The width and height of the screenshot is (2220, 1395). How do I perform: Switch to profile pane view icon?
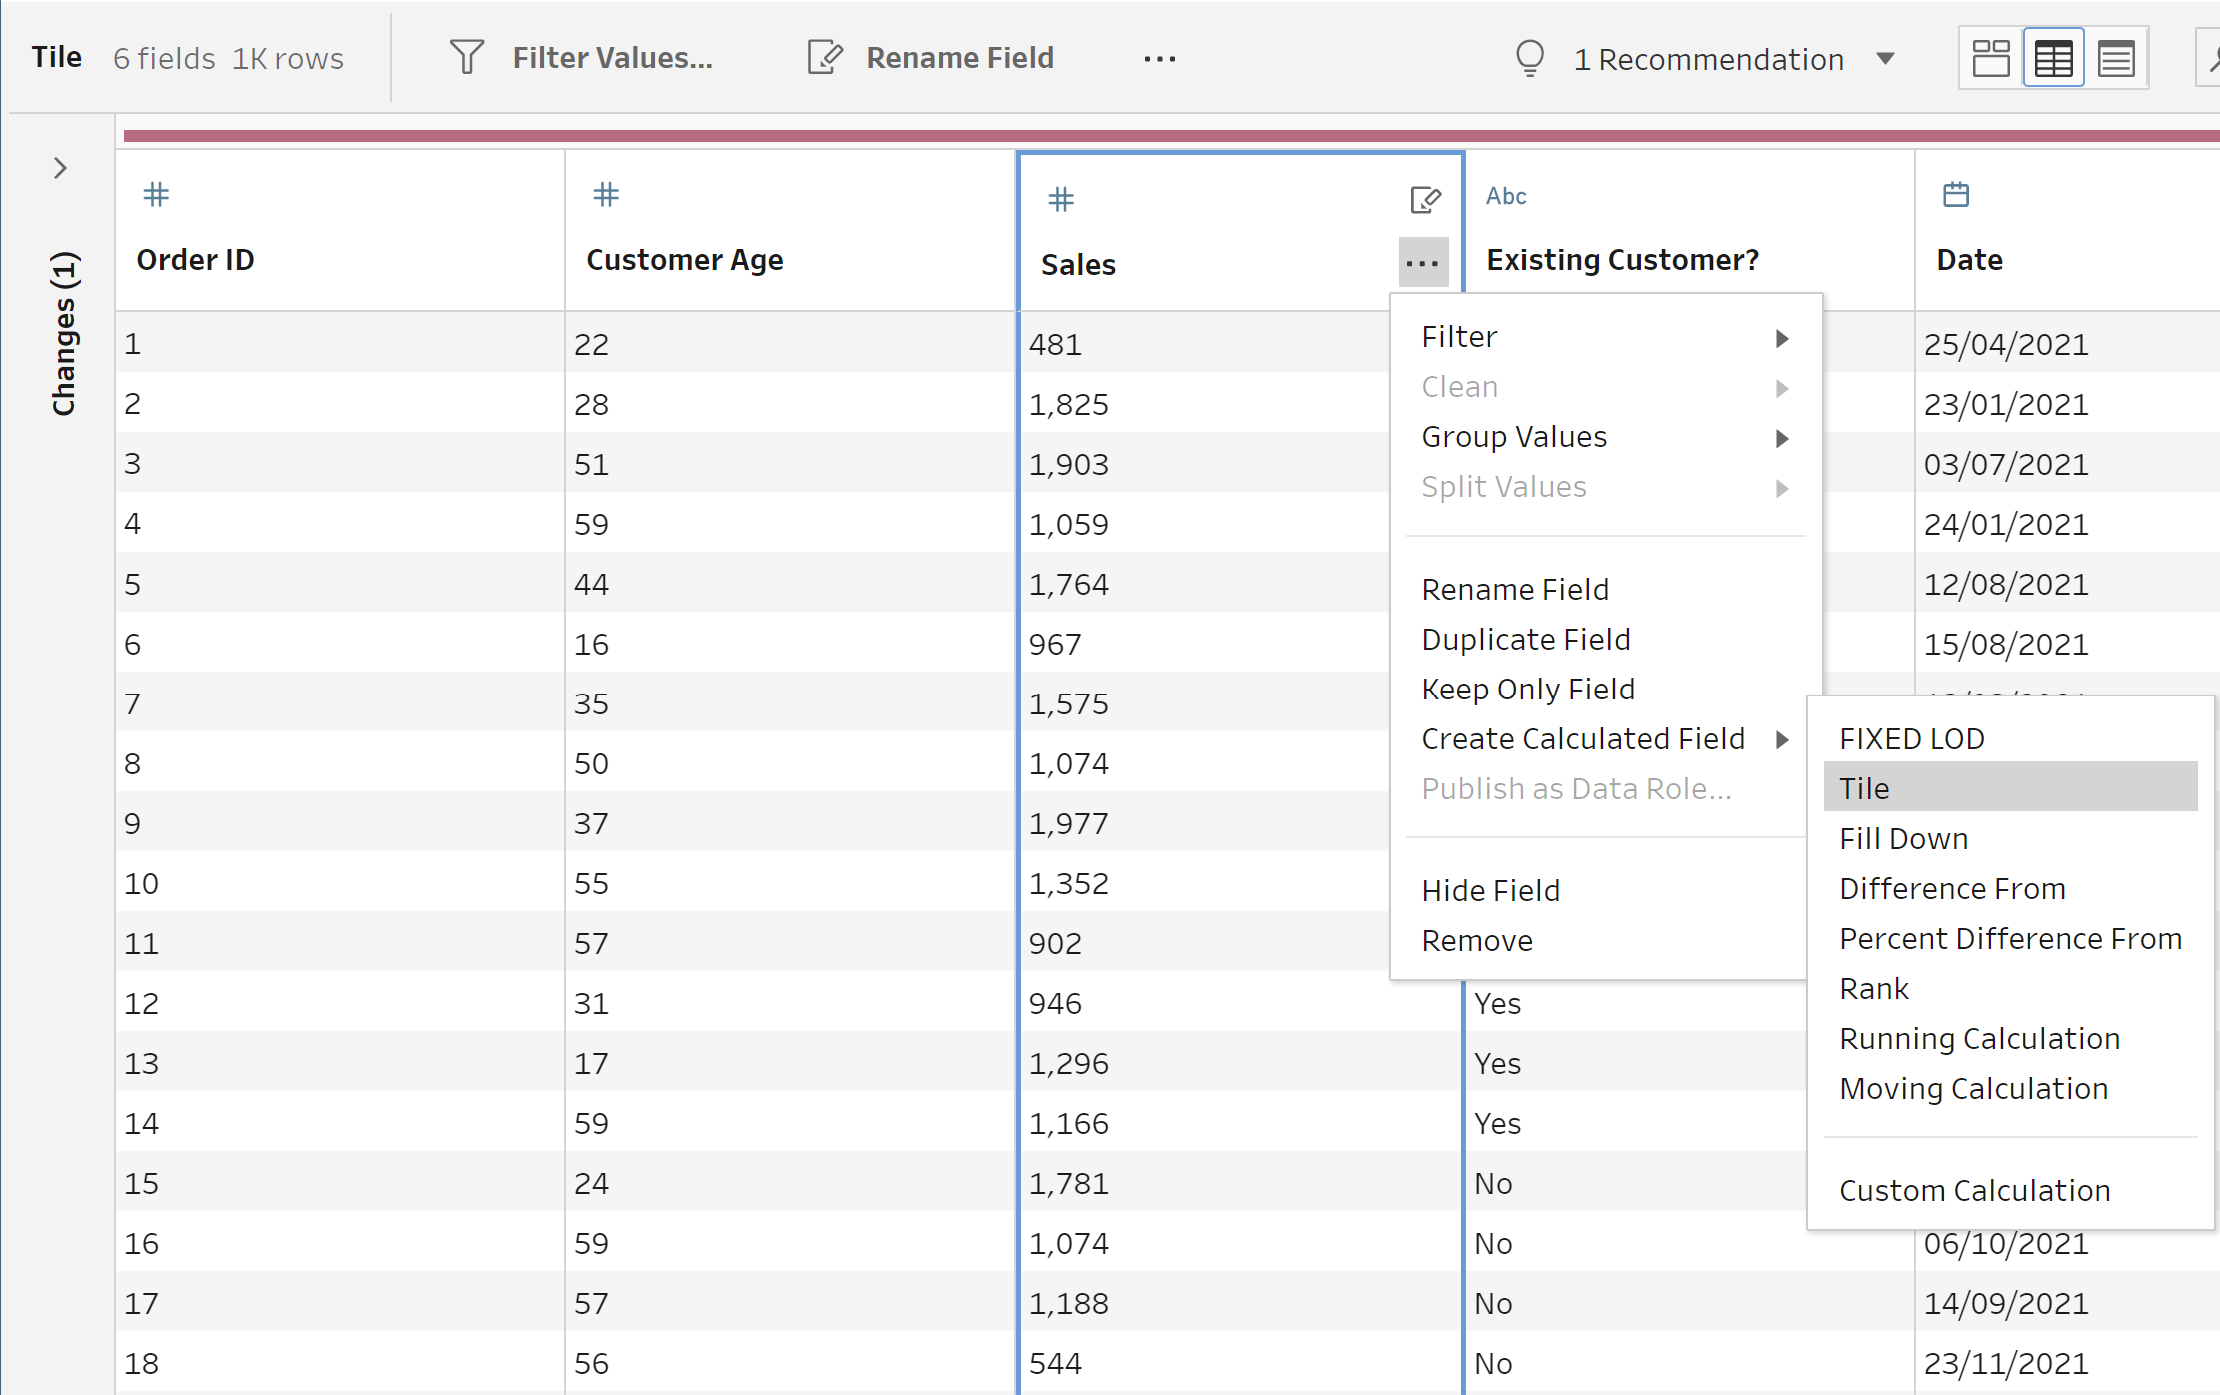pyautogui.click(x=1990, y=58)
